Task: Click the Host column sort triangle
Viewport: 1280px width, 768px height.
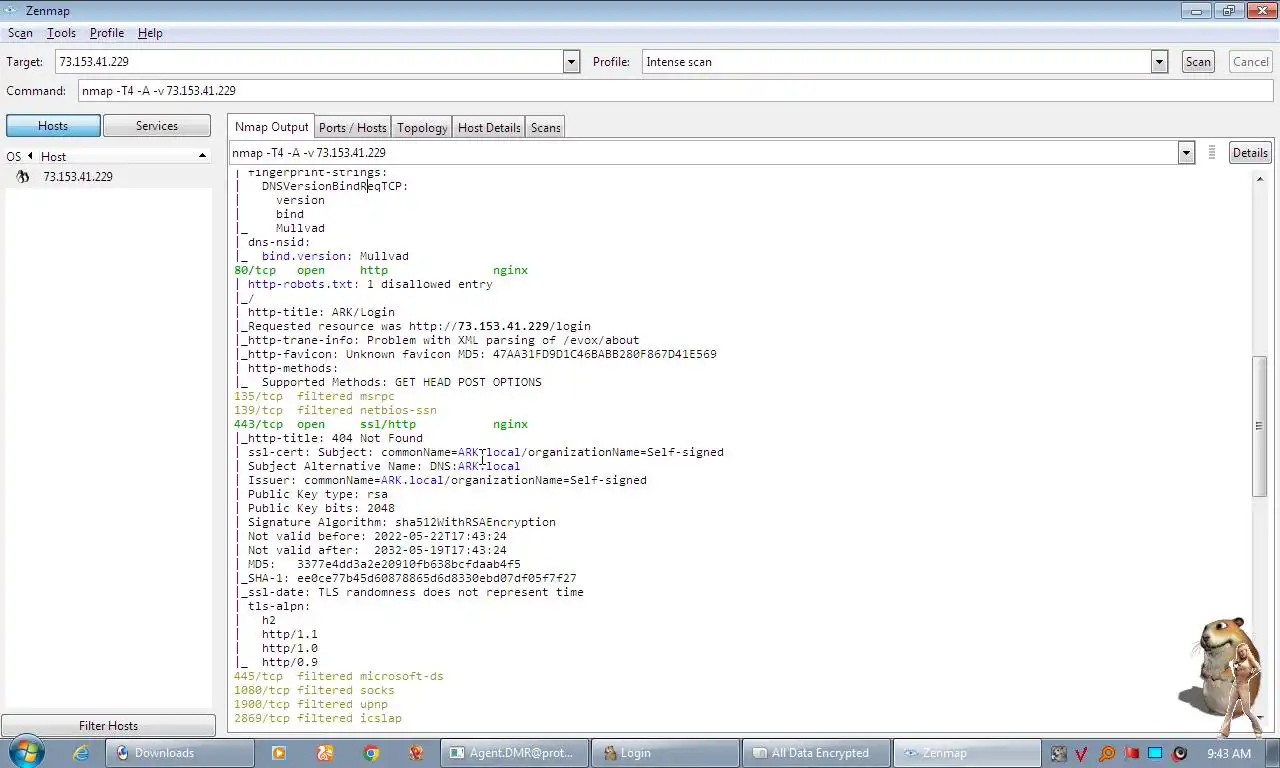Action: [202, 156]
